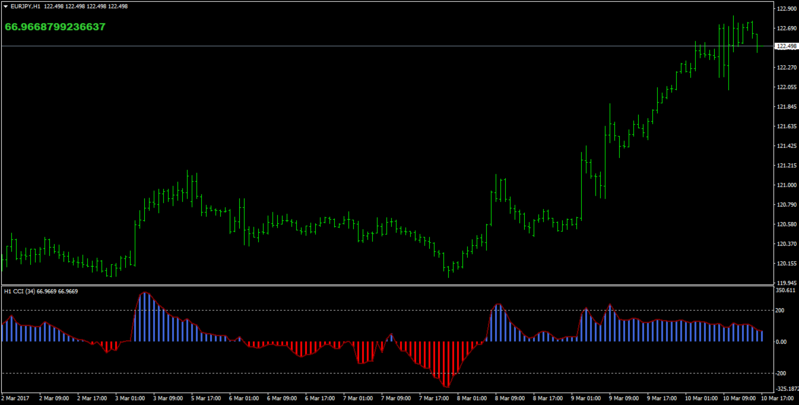
Task: Click the 8 Mar 17:00 time label
Action: click(548, 398)
